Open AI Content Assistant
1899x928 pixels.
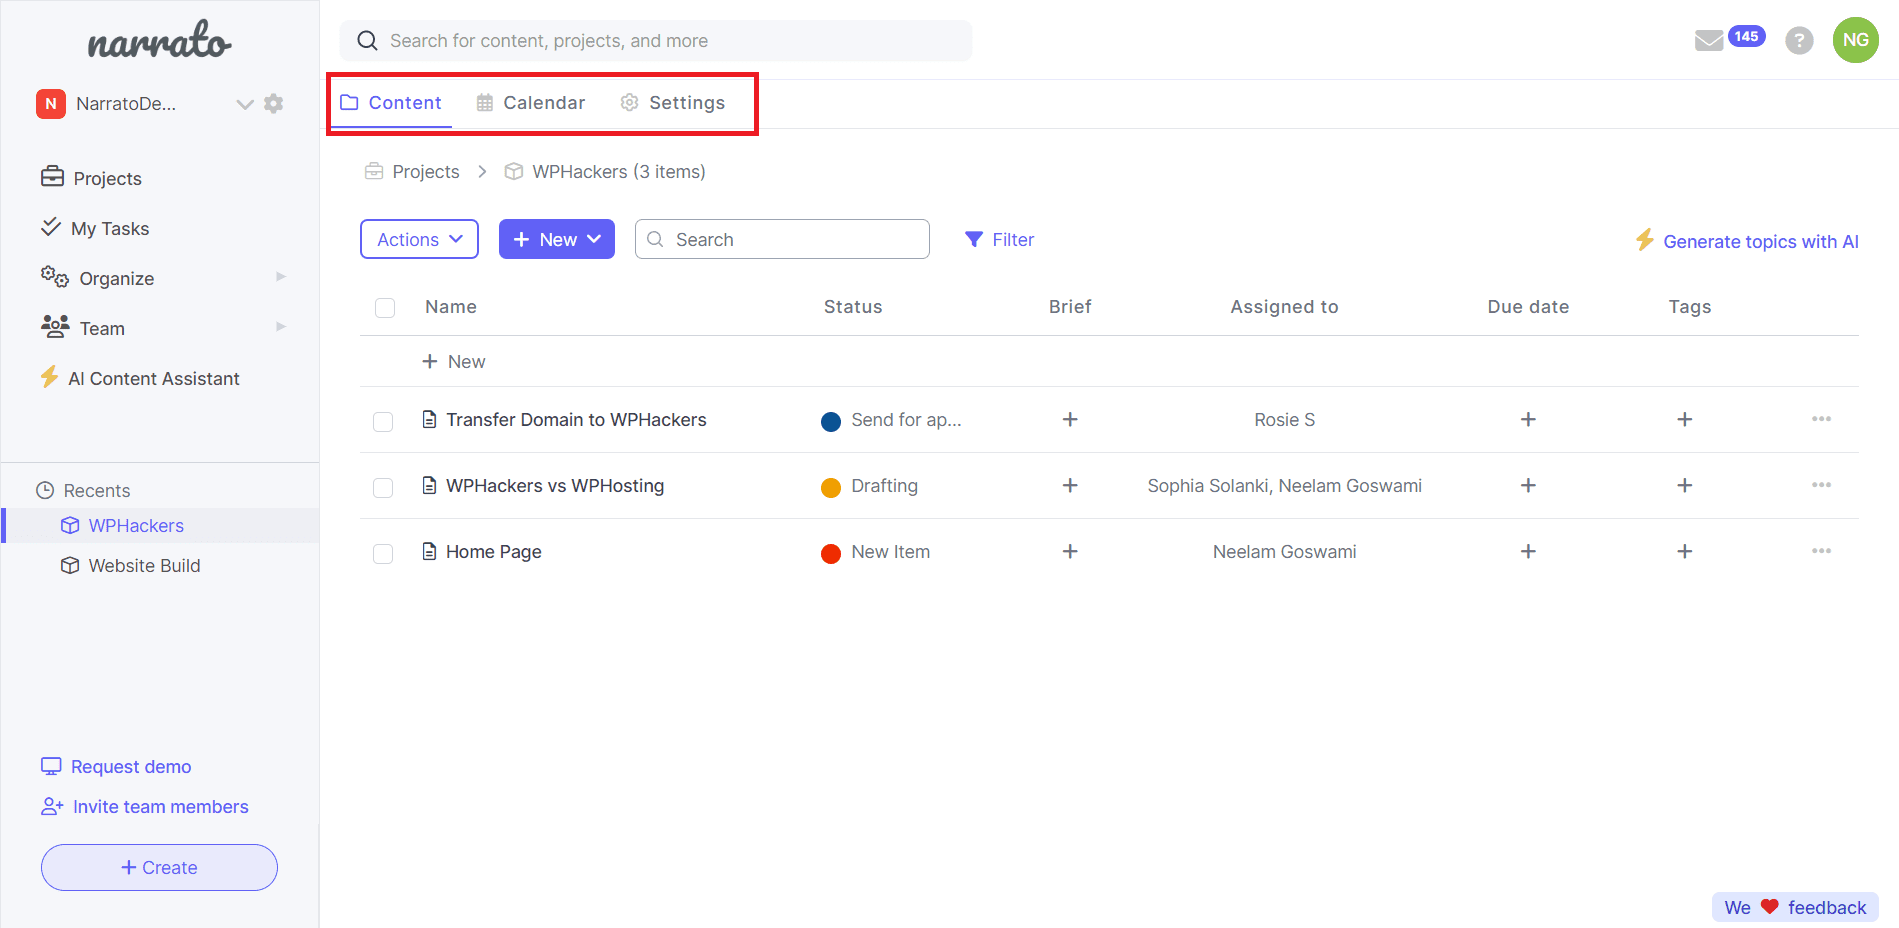pyautogui.click(x=140, y=378)
